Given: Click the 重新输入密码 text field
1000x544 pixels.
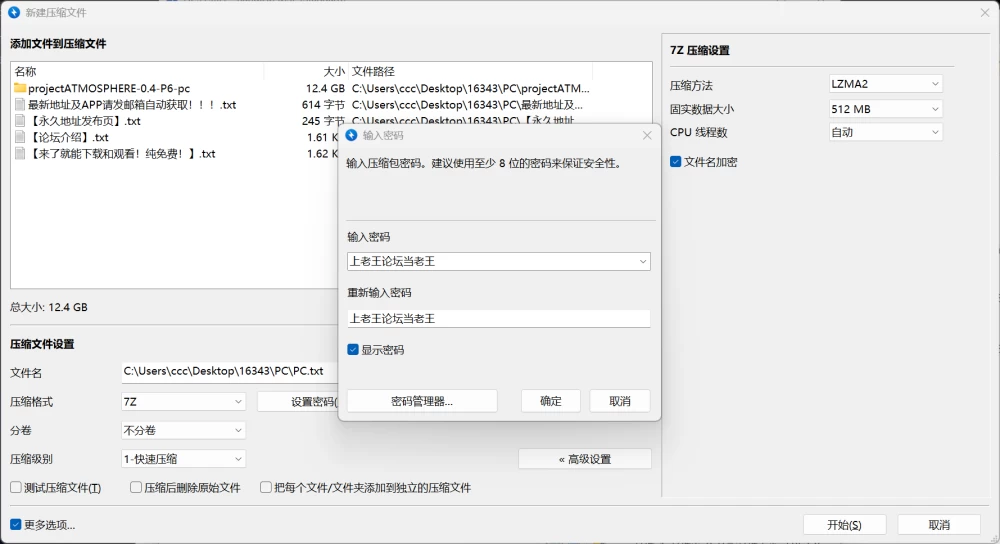Looking at the screenshot, I should coord(499,318).
